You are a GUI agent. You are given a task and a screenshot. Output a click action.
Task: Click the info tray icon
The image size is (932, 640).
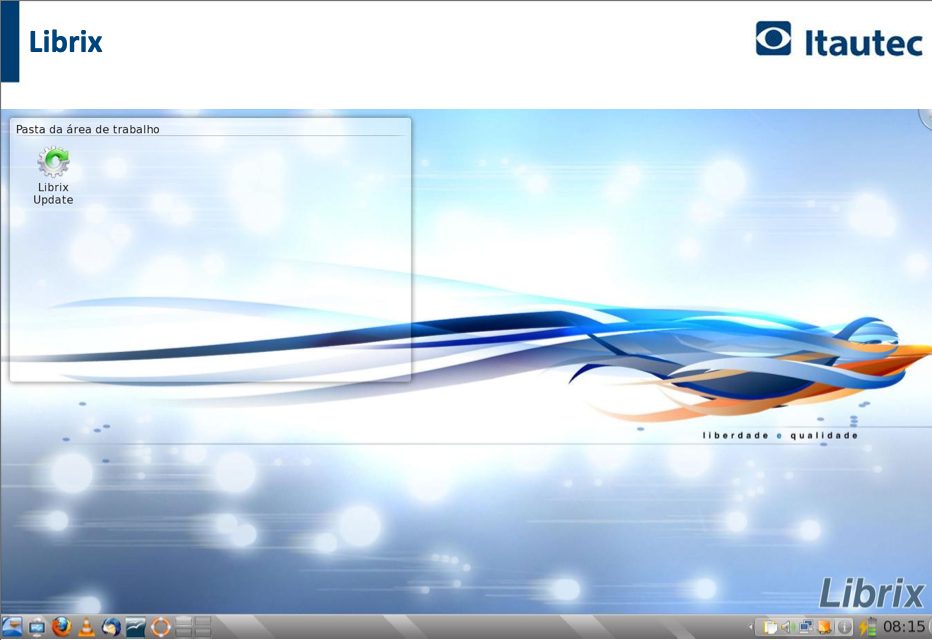click(845, 628)
